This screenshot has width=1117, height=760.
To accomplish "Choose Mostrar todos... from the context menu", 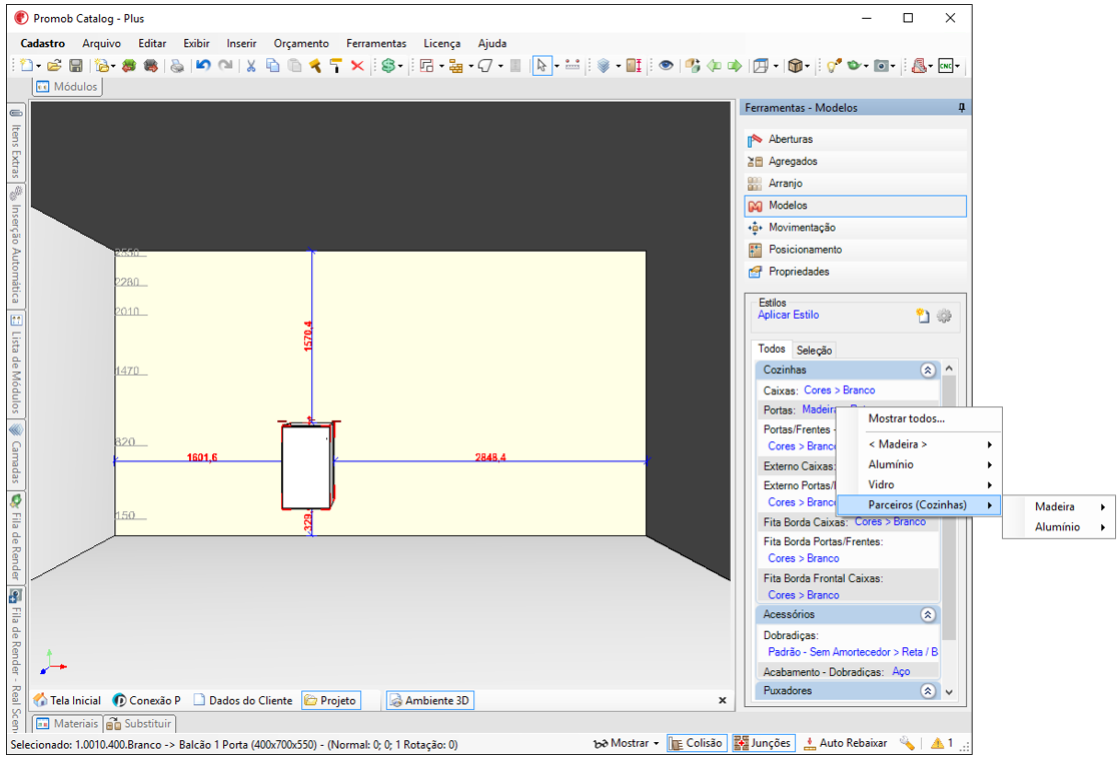I will pyautogui.click(x=919, y=419).
